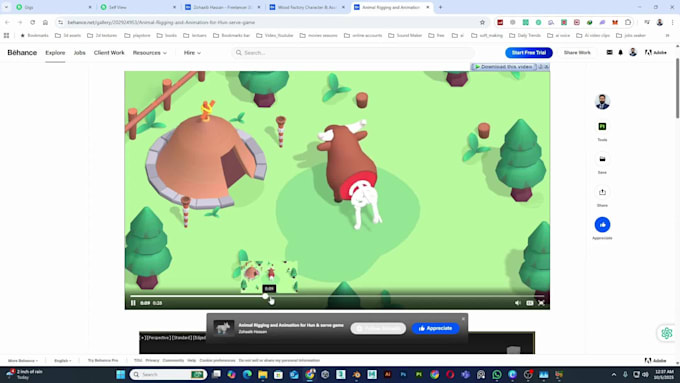This screenshot has height=383, width=680.
Task: Open the English language selector
Action: [x=62, y=360]
